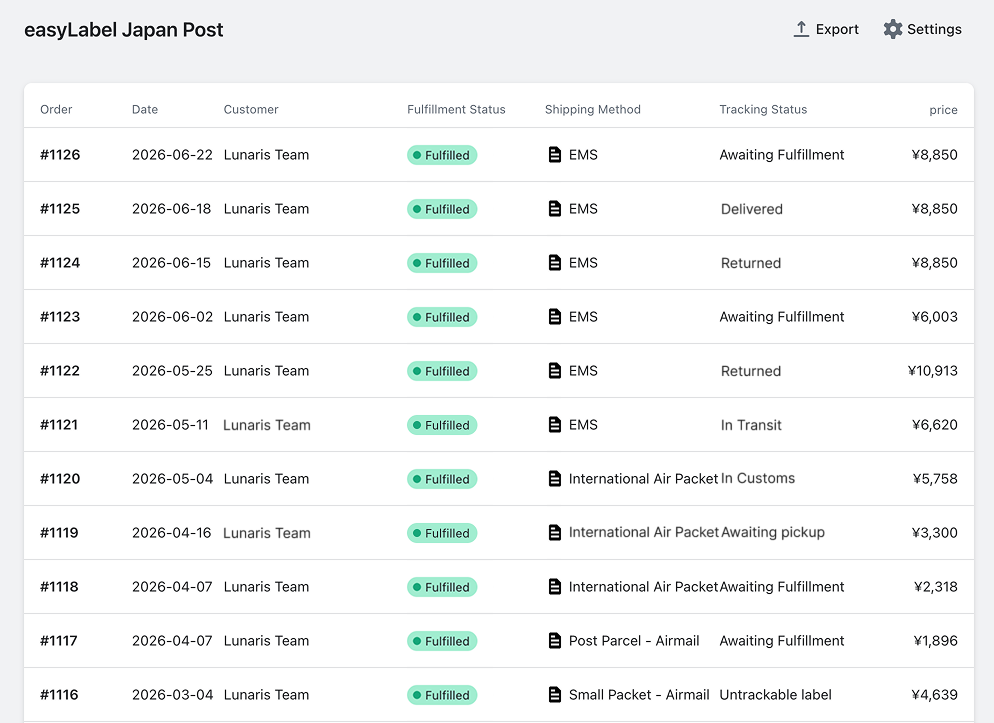Select order #1122
This screenshot has height=723, width=994.
(60, 371)
